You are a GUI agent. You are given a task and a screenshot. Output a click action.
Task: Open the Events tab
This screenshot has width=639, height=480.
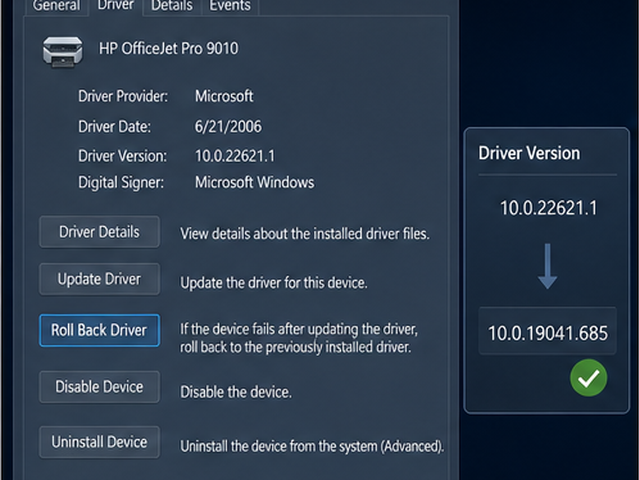pos(230,6)
